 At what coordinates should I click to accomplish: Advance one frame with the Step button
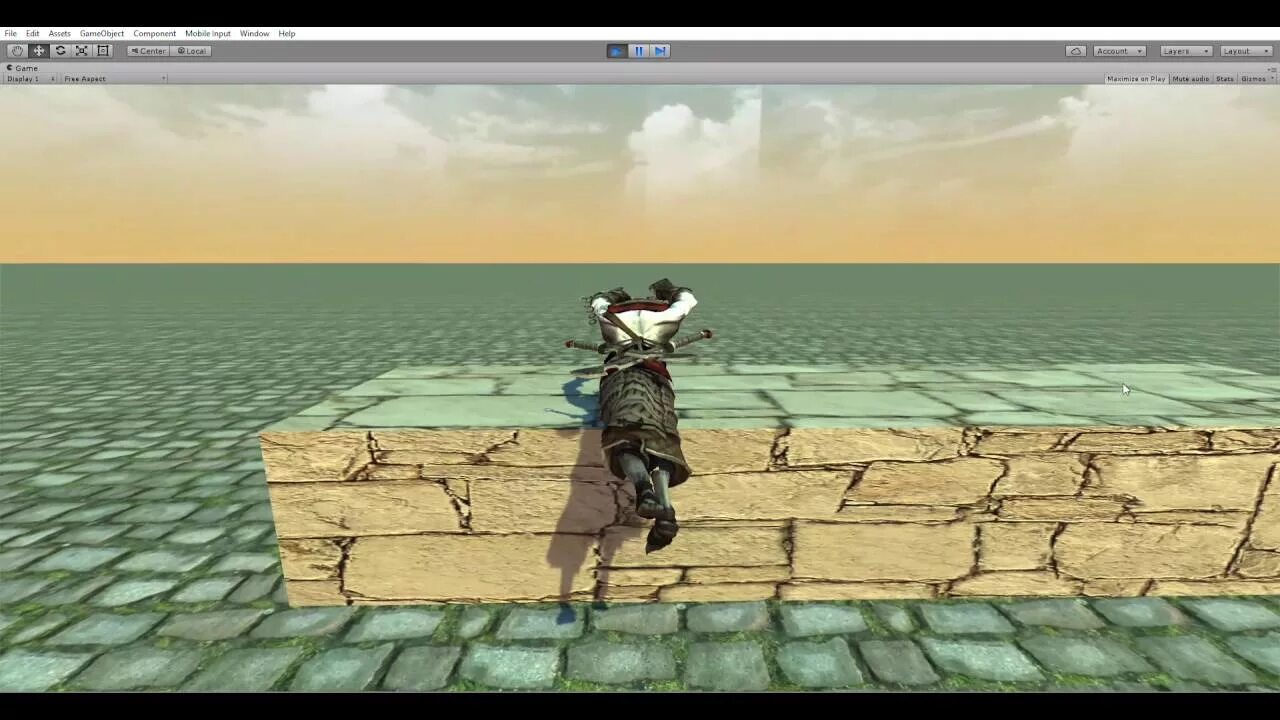tap(660, 51)
